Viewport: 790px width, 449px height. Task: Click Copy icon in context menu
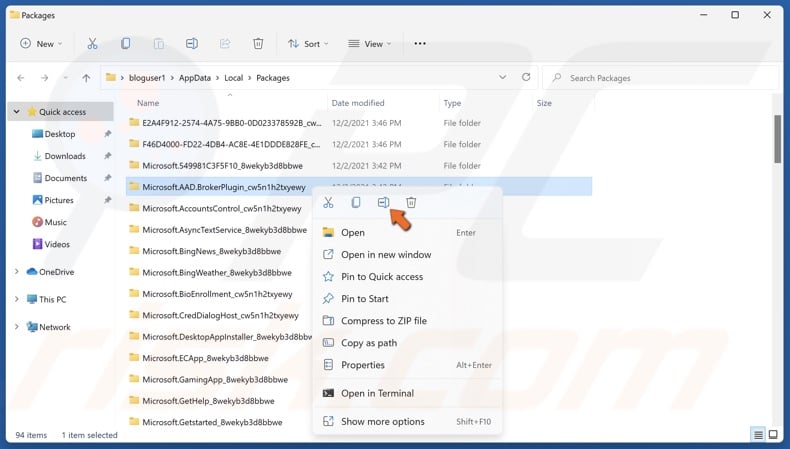[x=356, y=203]
